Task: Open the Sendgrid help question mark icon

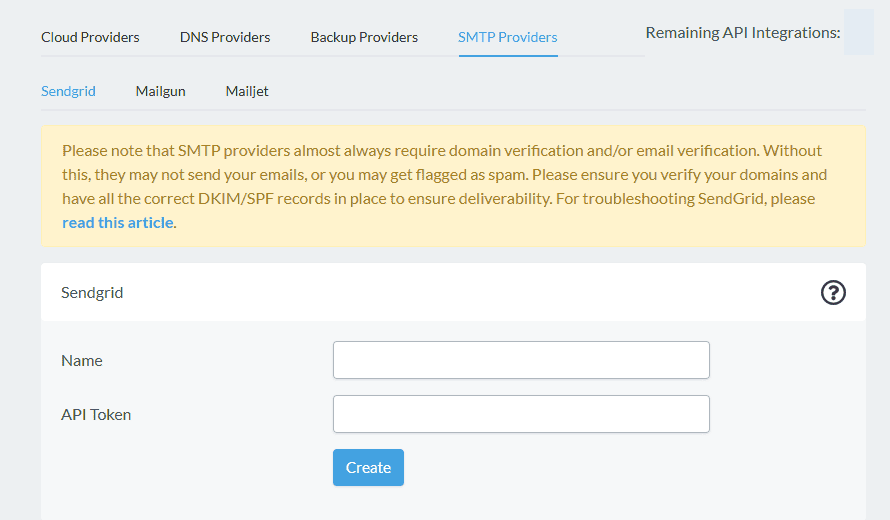Action: [x=833, y=293]
